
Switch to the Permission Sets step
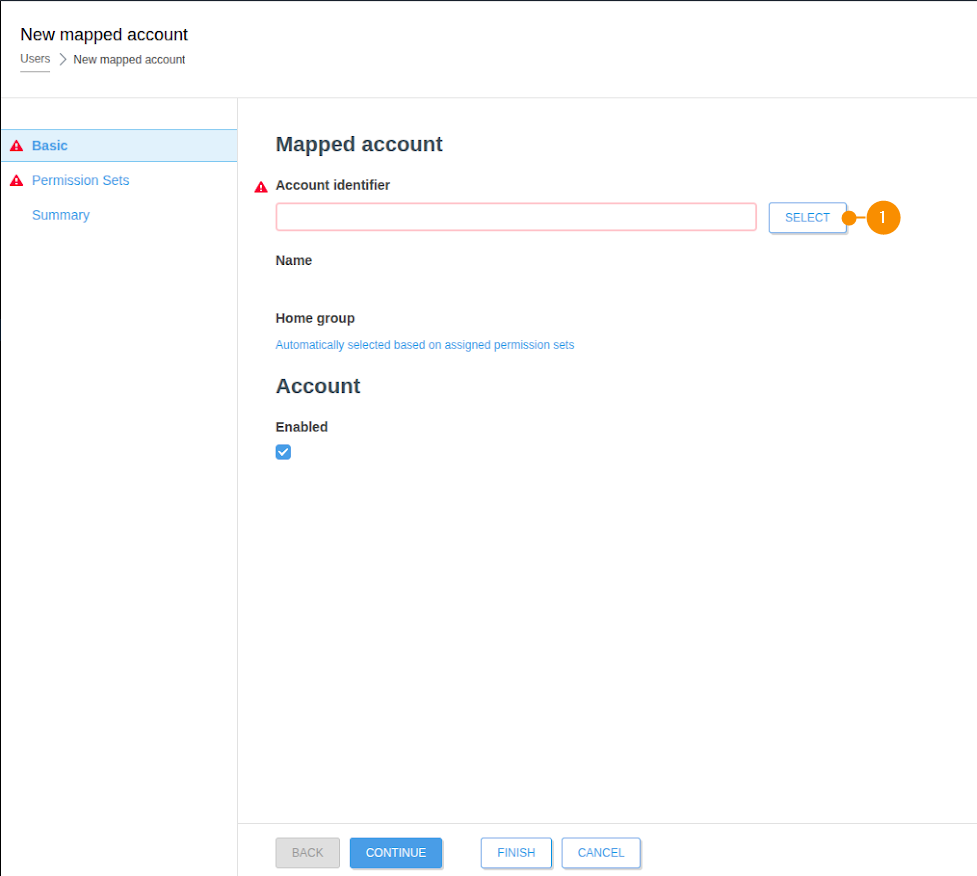point(80,181)
